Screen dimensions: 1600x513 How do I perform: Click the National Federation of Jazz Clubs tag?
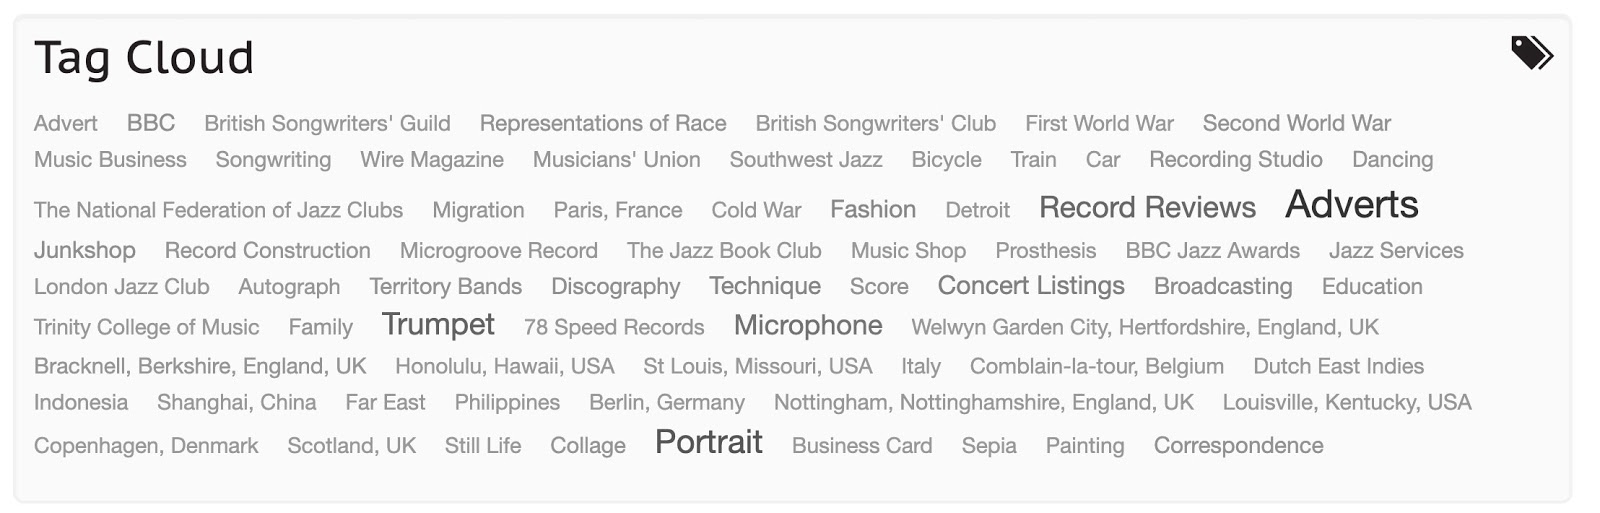(x=218, y=210)
